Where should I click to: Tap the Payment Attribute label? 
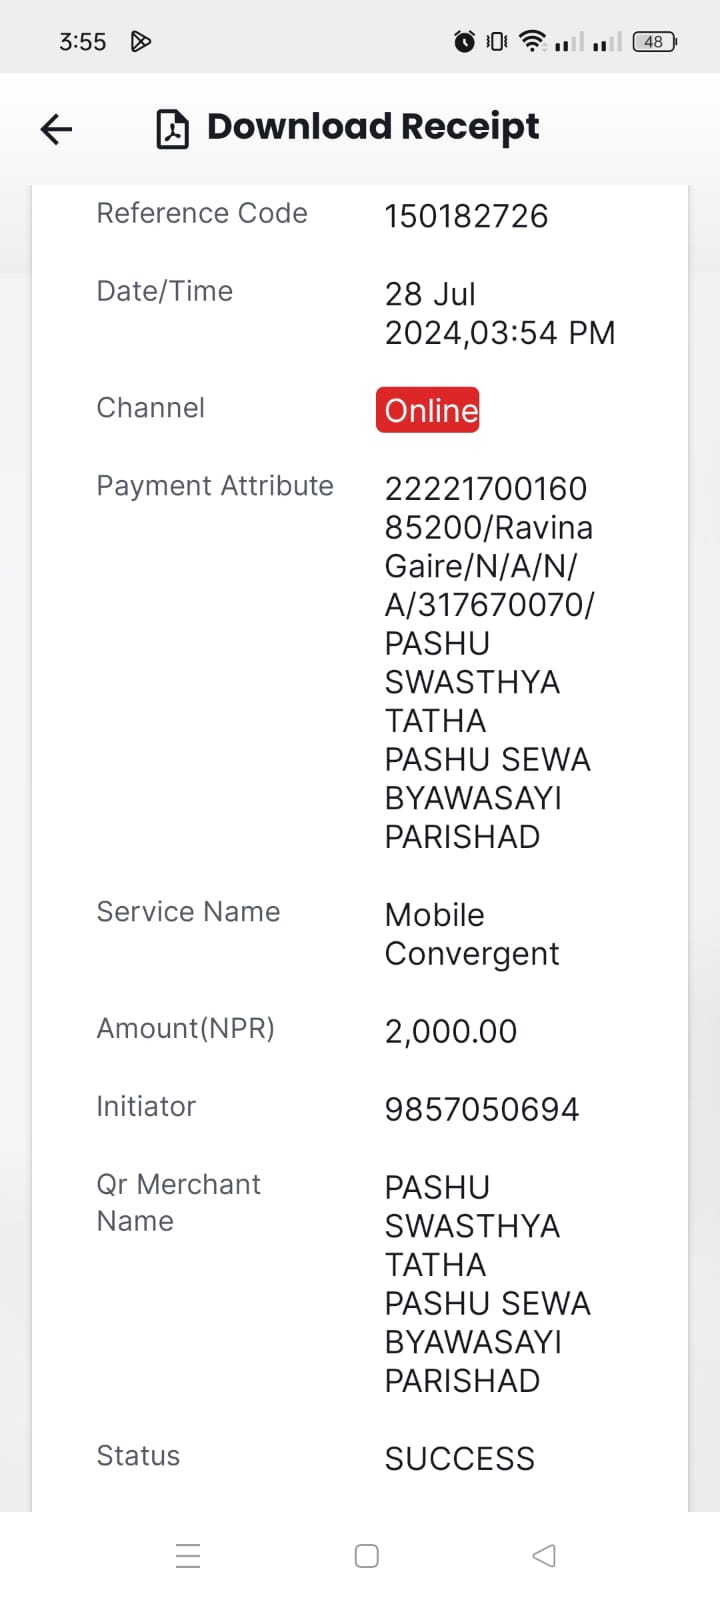215,486
